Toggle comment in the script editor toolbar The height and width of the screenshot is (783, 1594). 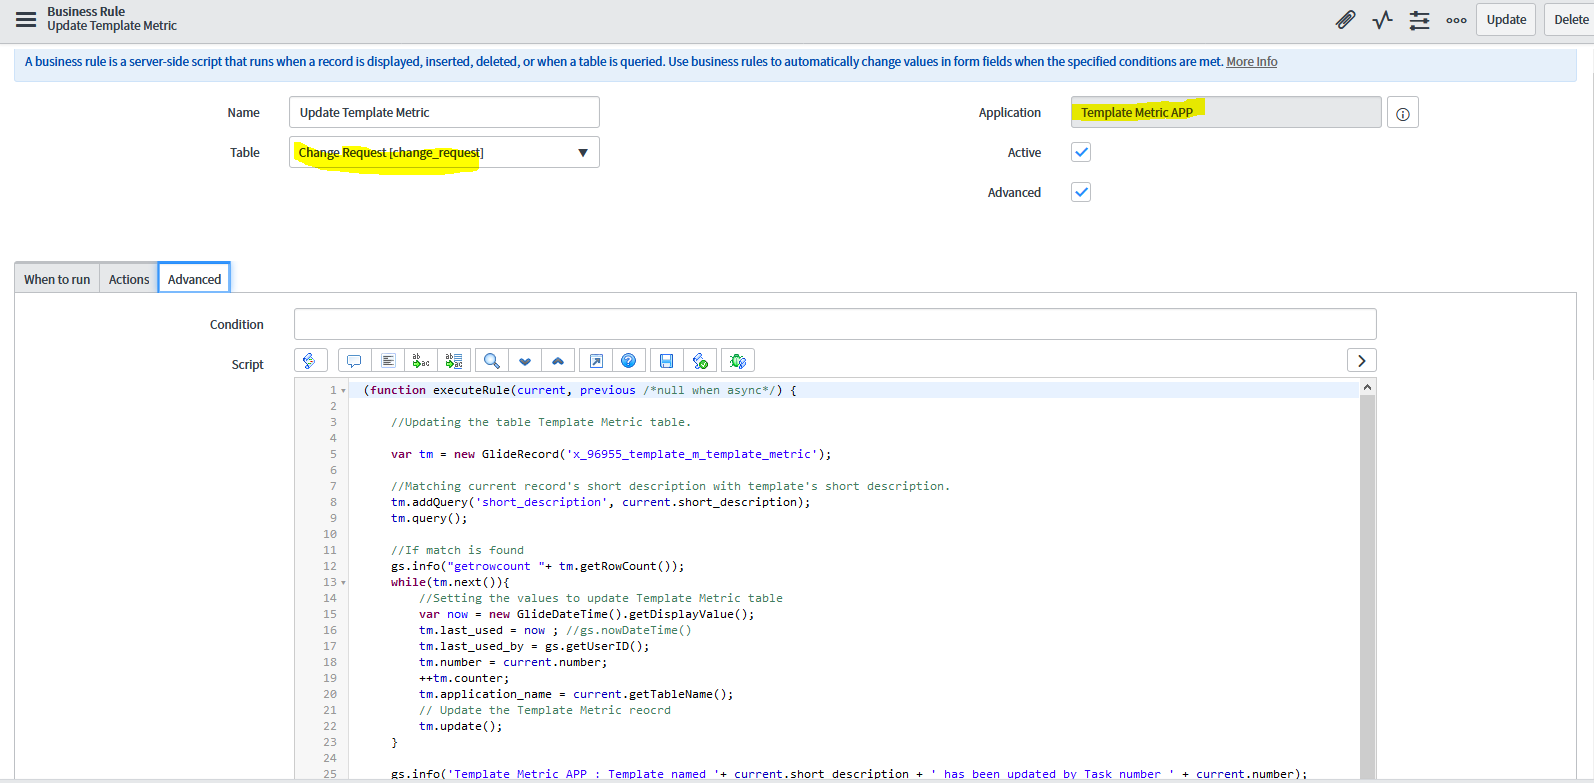coord(354,361)
